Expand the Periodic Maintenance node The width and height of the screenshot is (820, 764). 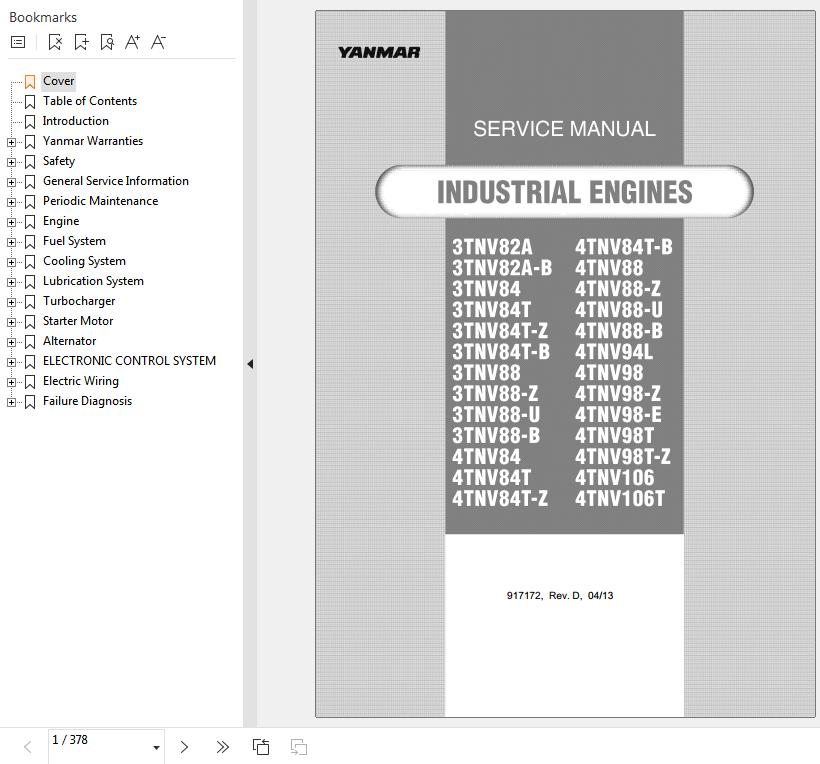(11, 202)
